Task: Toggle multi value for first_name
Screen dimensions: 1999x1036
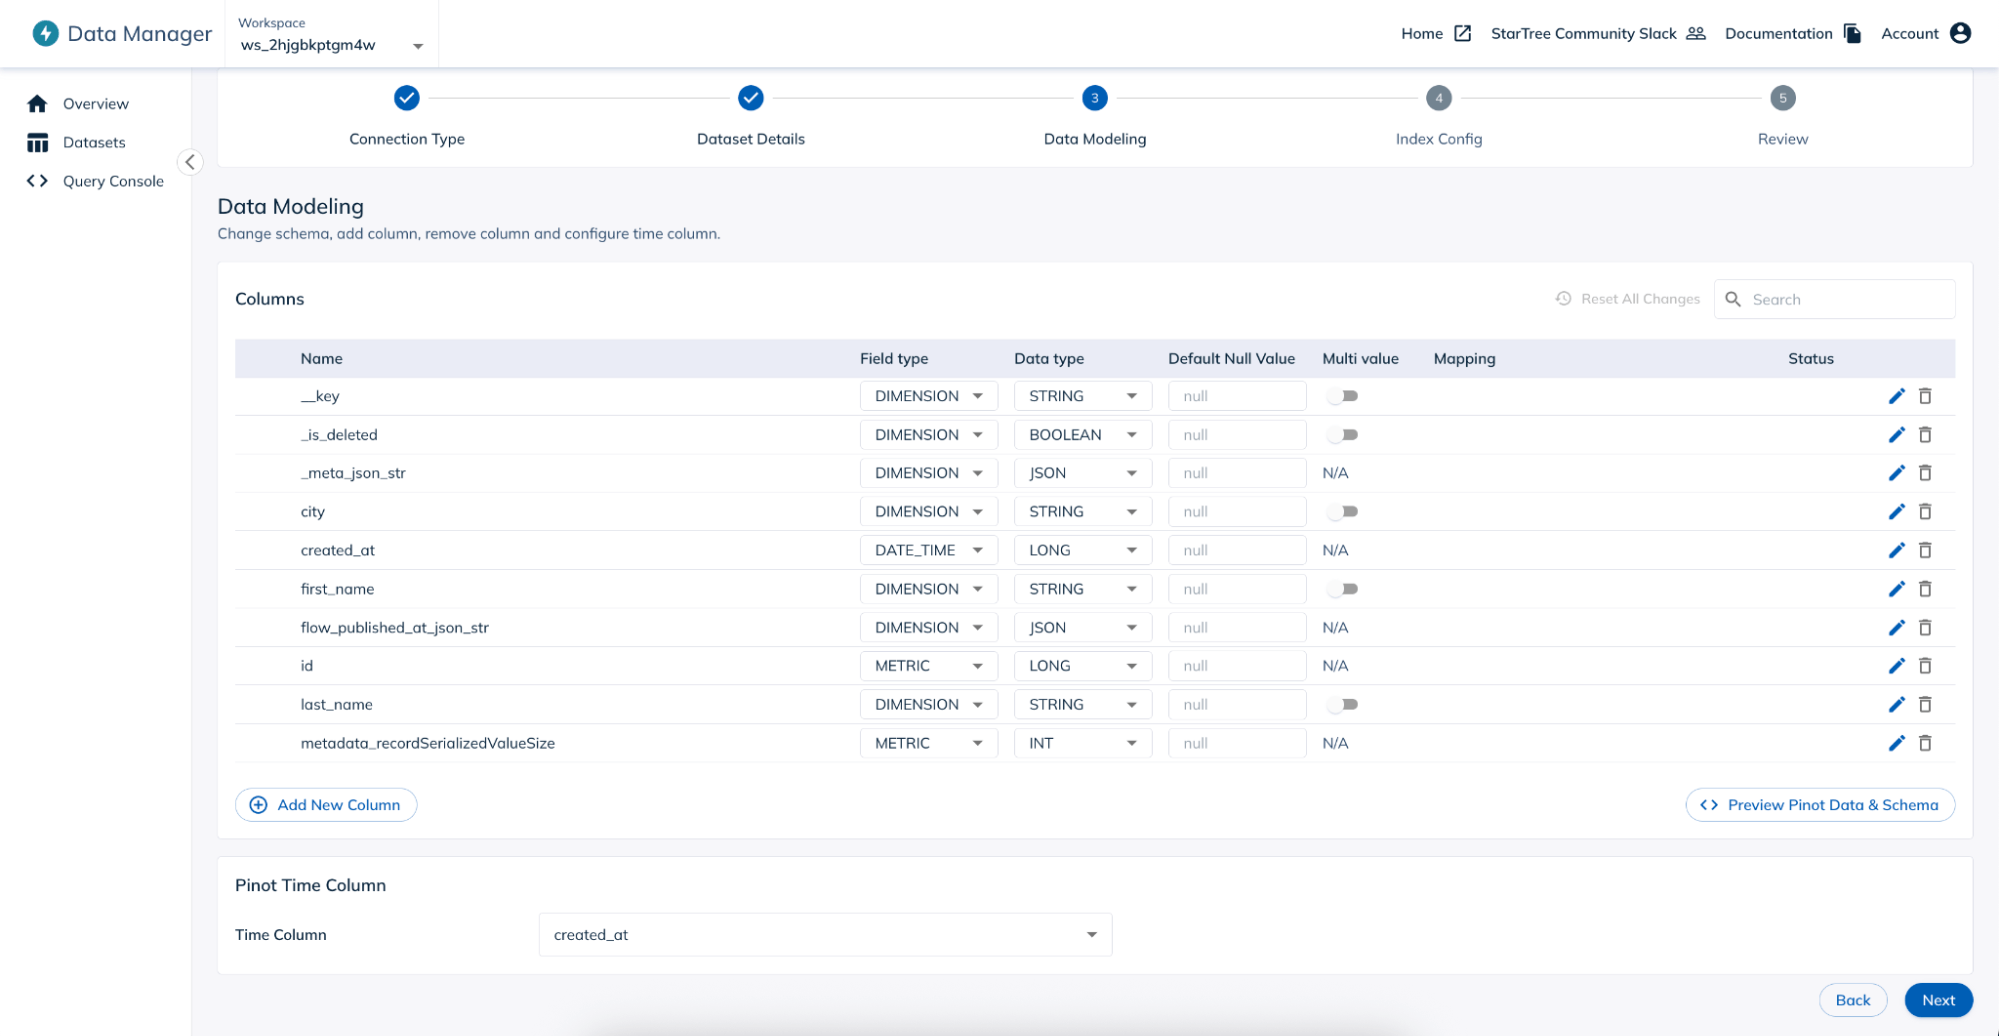Action: coord(1343,589)
